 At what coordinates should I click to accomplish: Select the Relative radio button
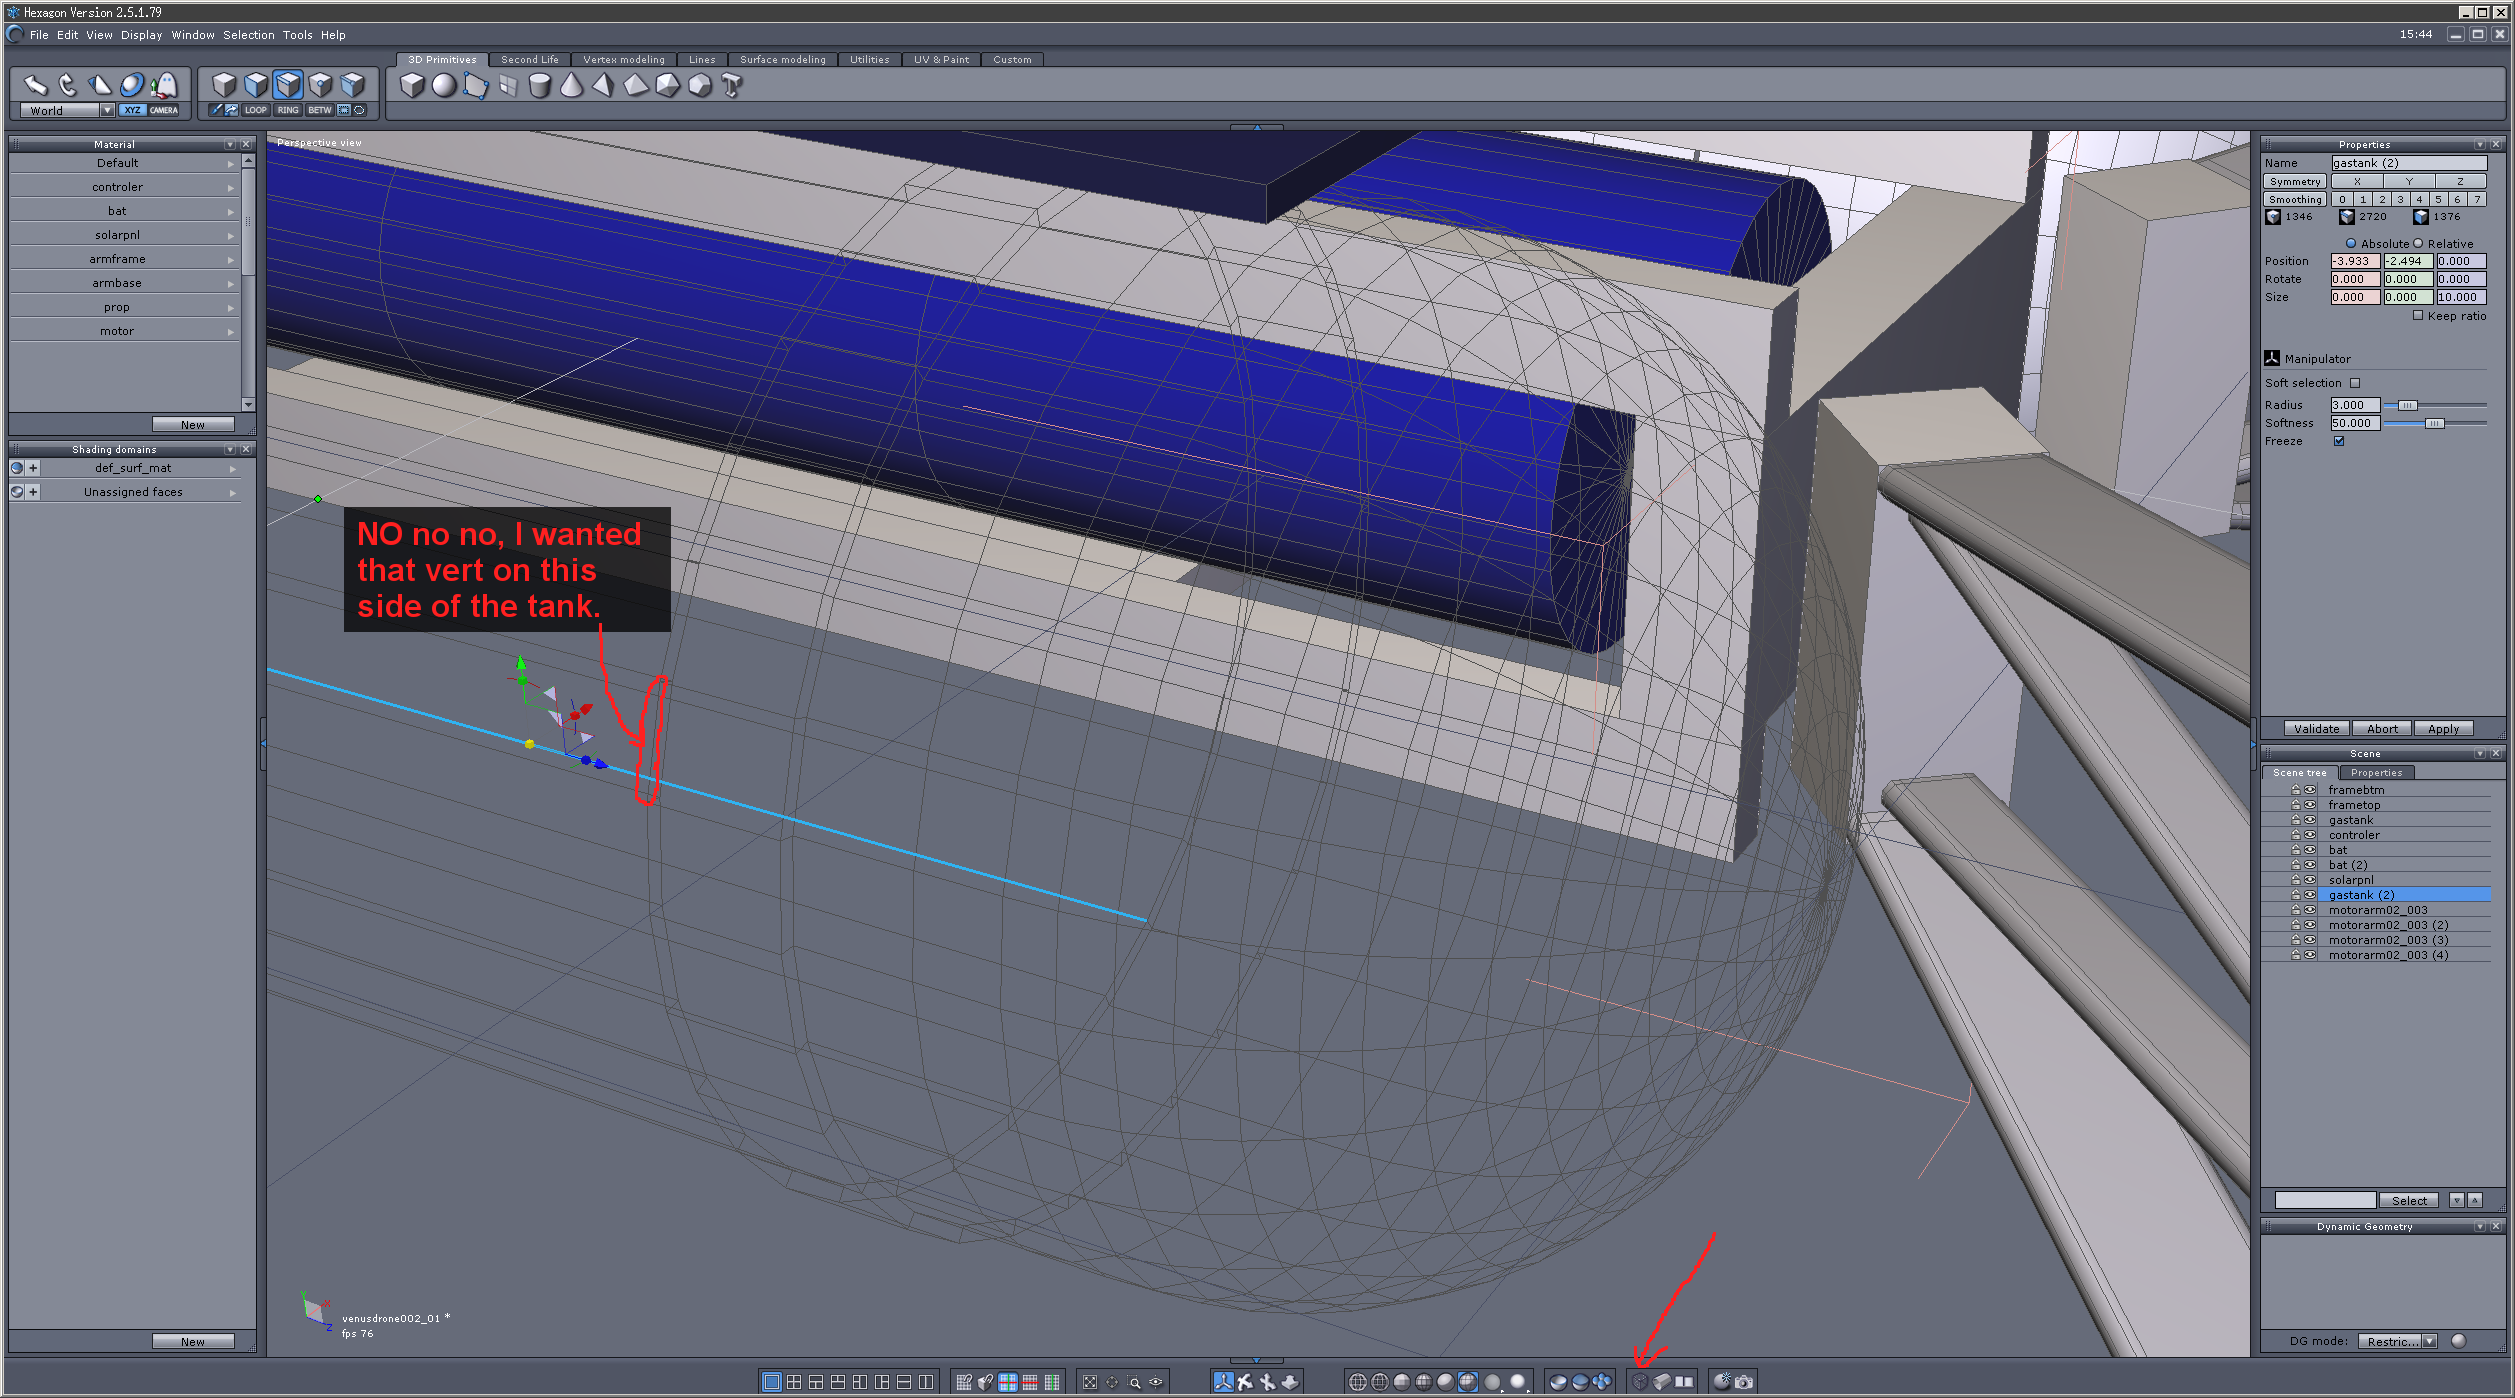tap(2418, 243)
